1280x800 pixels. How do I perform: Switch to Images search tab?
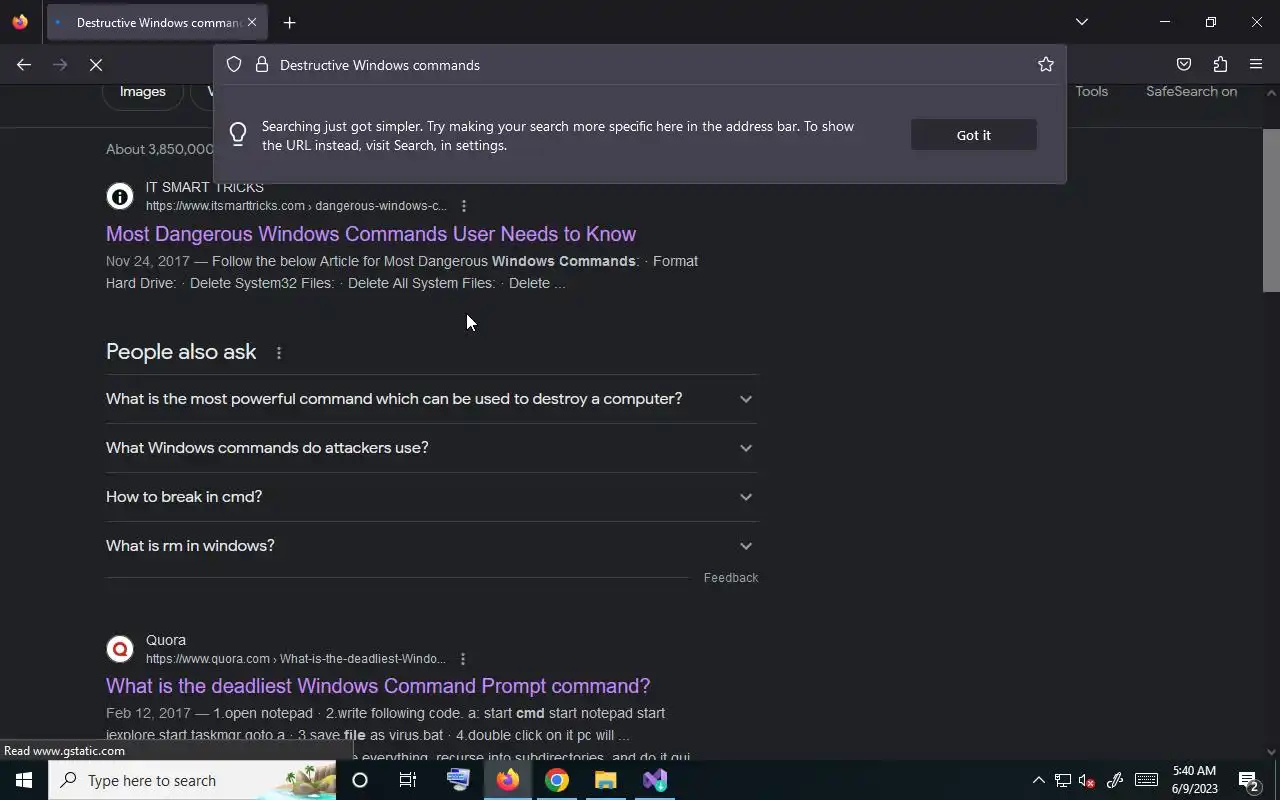(x=143, y=91)
